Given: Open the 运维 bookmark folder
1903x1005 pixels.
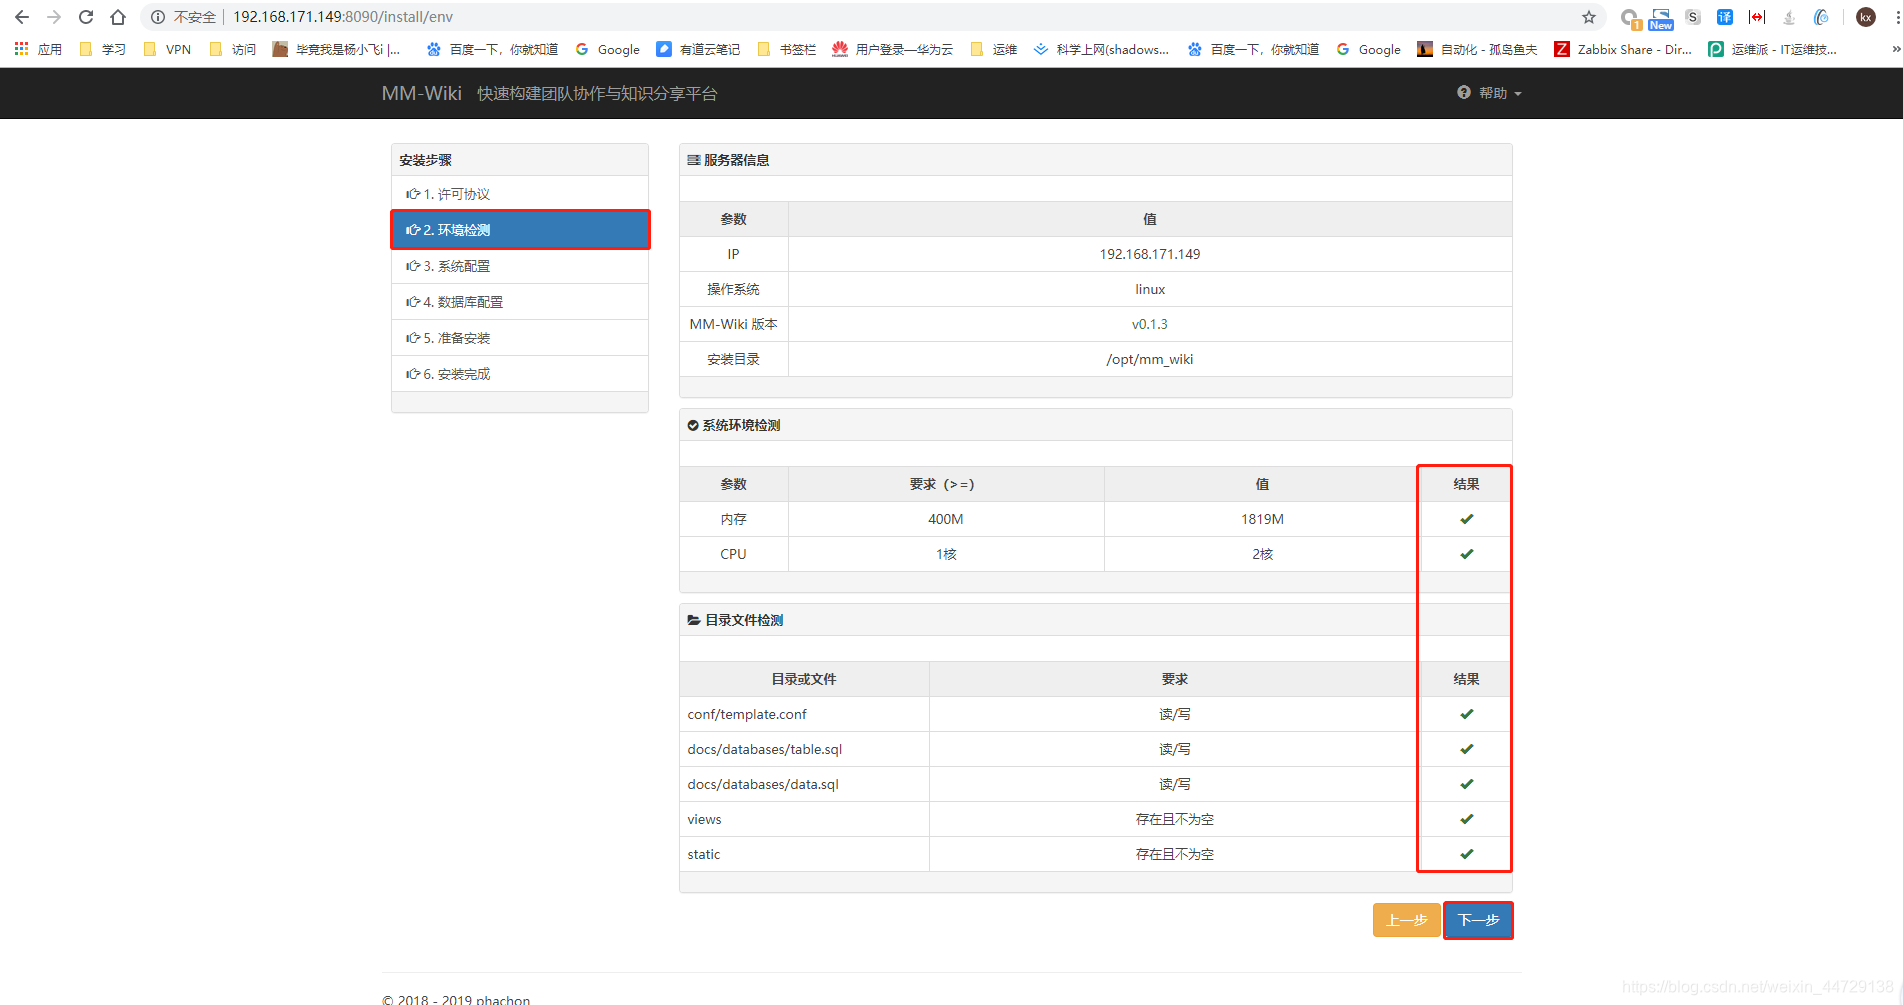Looking at the screenshot, I should click(993, 49).
